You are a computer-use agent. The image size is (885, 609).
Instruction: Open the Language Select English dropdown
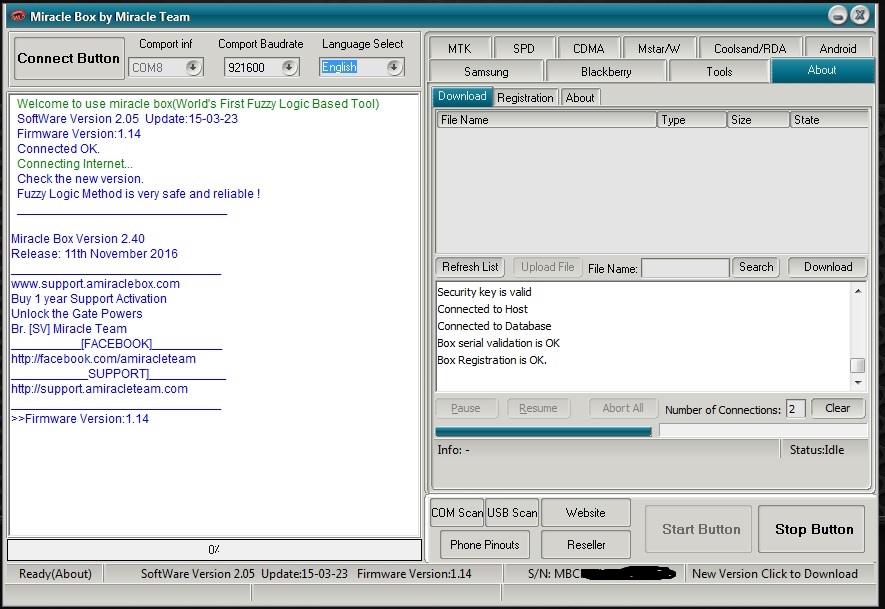click(x=395, y=67)
